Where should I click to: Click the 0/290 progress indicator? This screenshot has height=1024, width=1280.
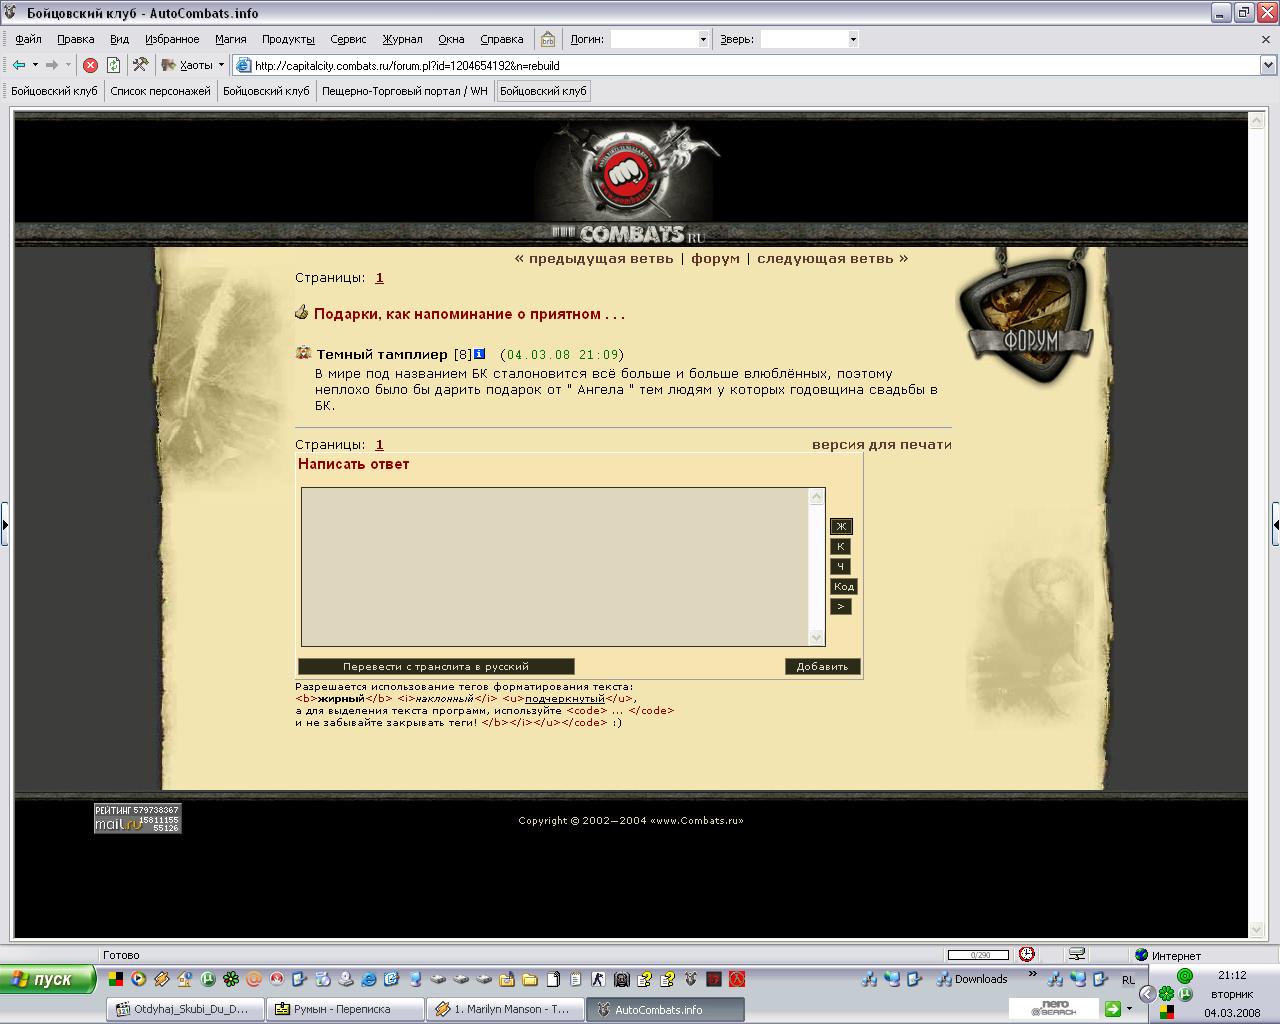pyautogui.click(x=979, y=955)
